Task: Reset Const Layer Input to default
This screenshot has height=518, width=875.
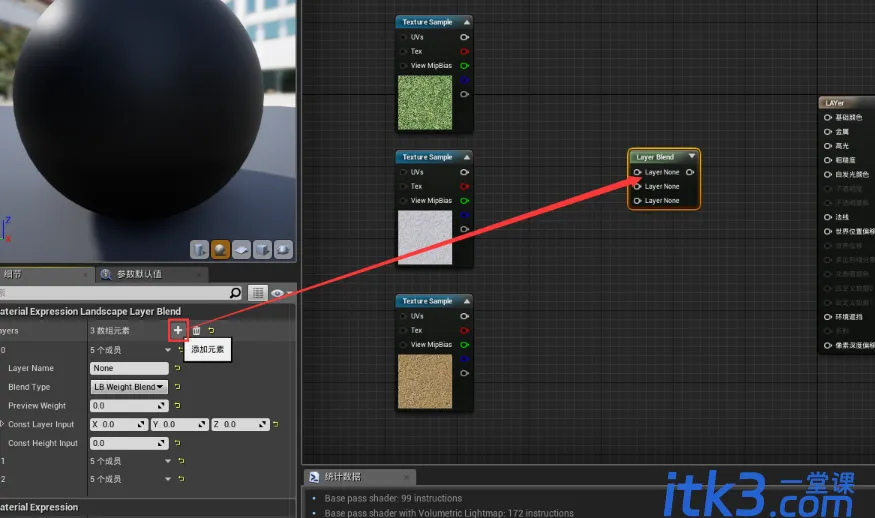Action: 276,424
